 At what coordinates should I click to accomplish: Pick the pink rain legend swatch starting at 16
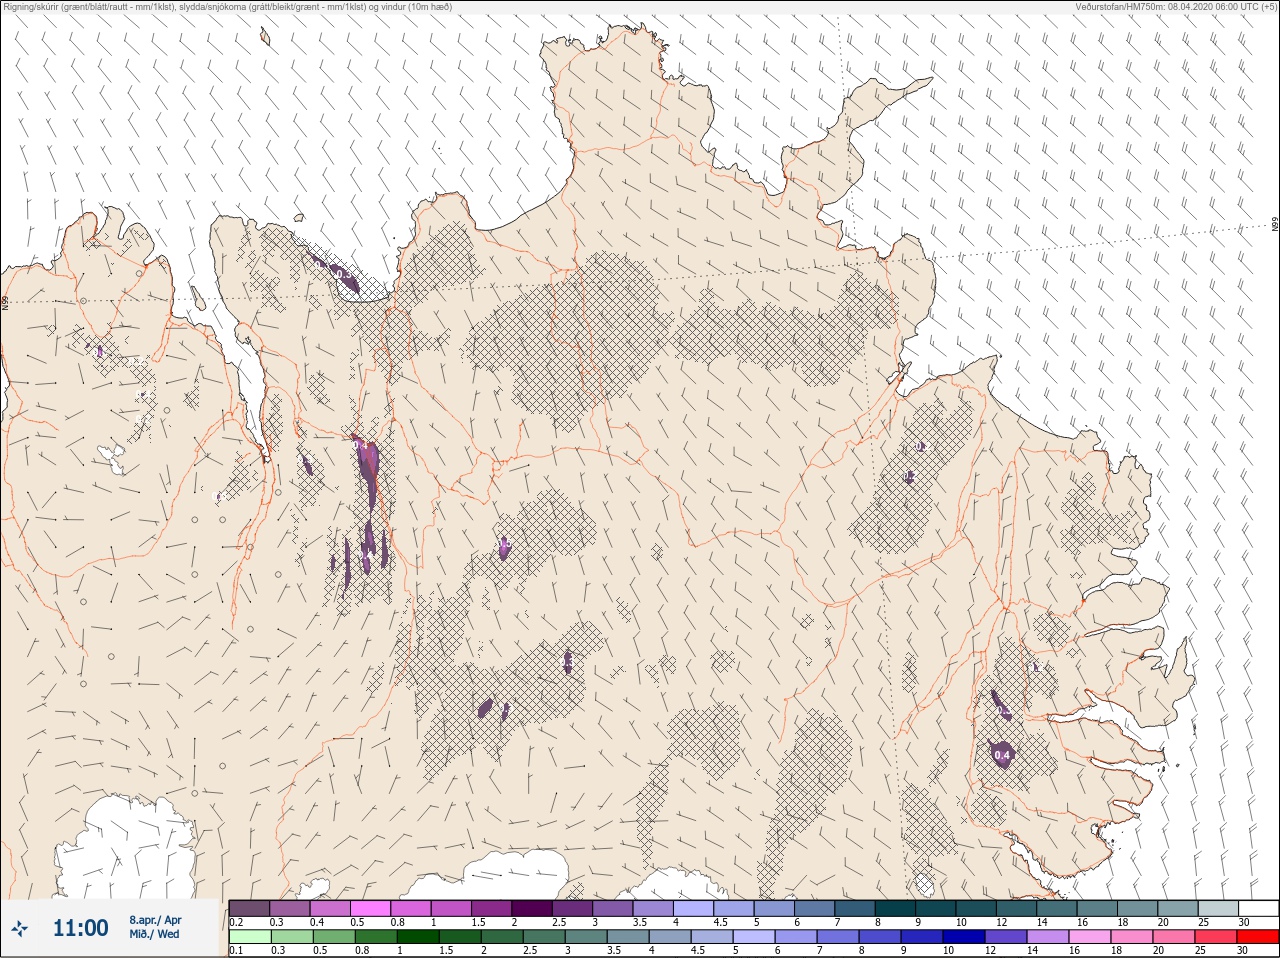(1090, 937)
